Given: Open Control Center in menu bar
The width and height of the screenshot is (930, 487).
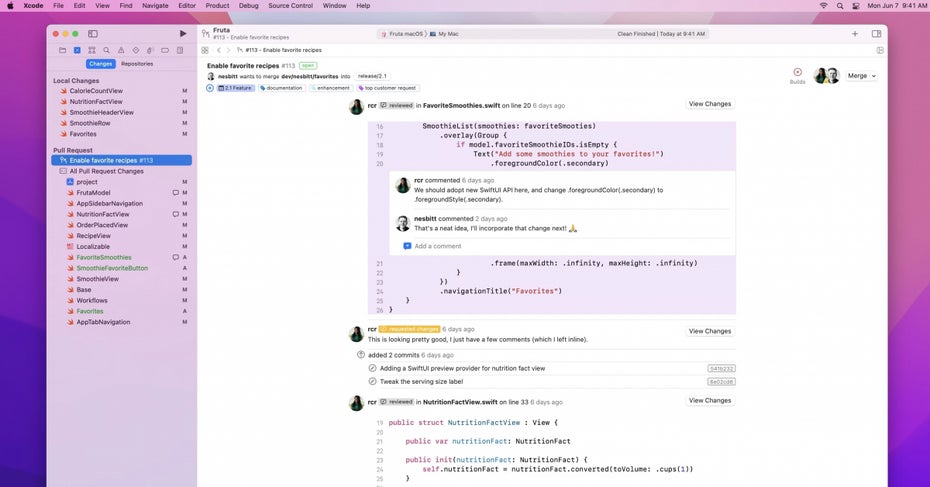Looking at the screenshot, I should tap(856, 5).
